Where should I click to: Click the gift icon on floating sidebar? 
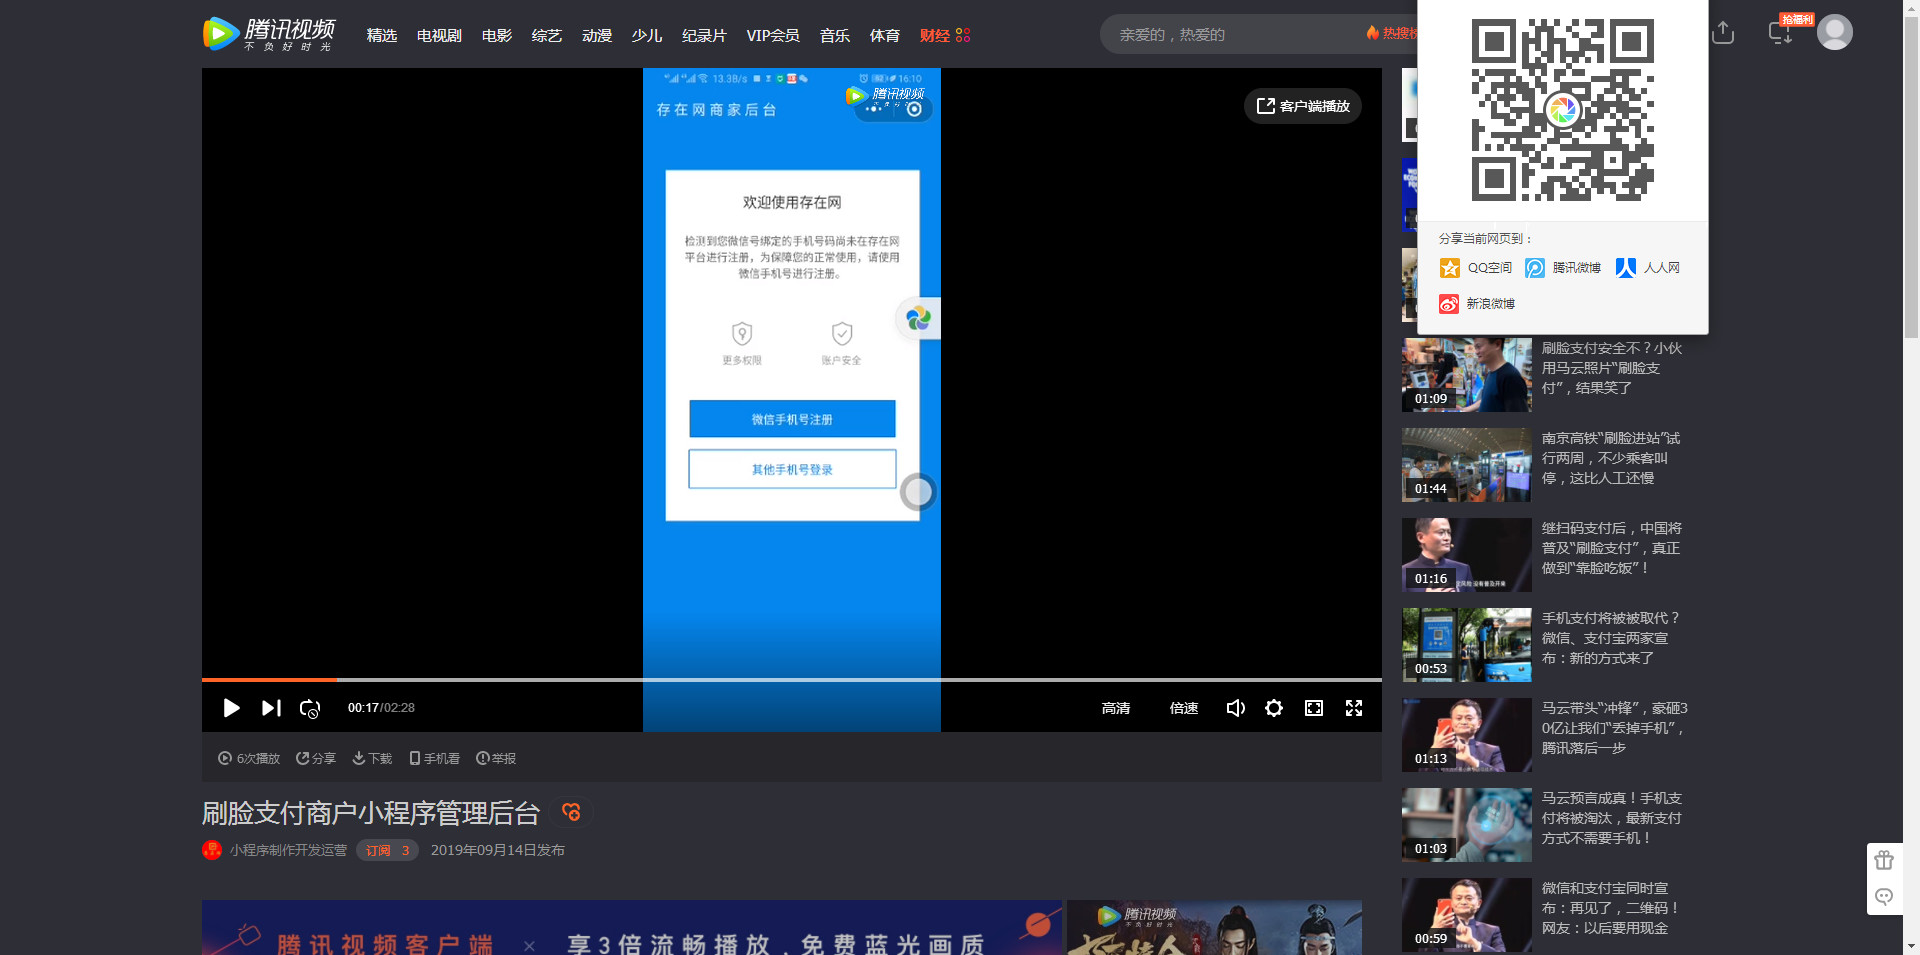(1884, 860)
